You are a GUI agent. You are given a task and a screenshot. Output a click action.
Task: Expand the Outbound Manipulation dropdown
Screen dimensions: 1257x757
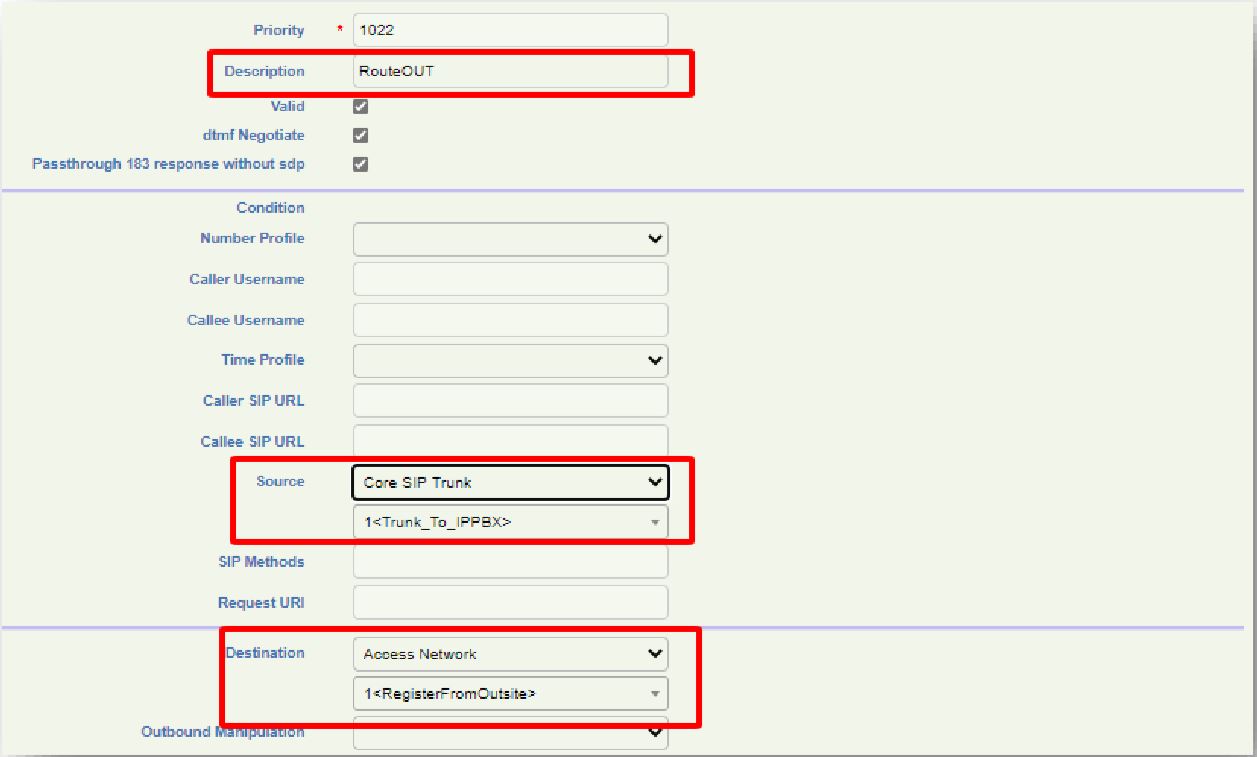tap(510, 733)
